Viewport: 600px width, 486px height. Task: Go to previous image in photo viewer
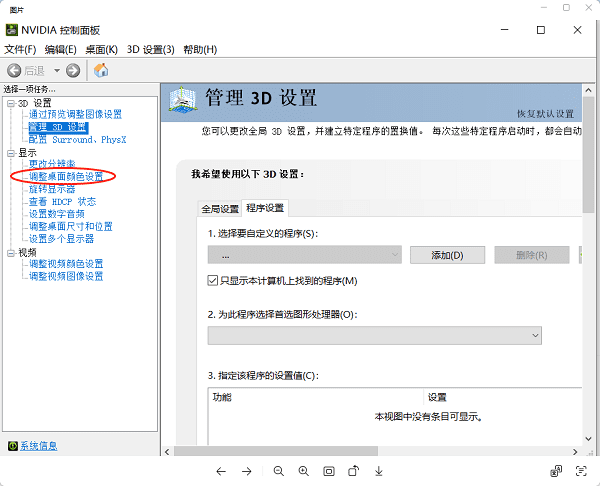point(221,471)
